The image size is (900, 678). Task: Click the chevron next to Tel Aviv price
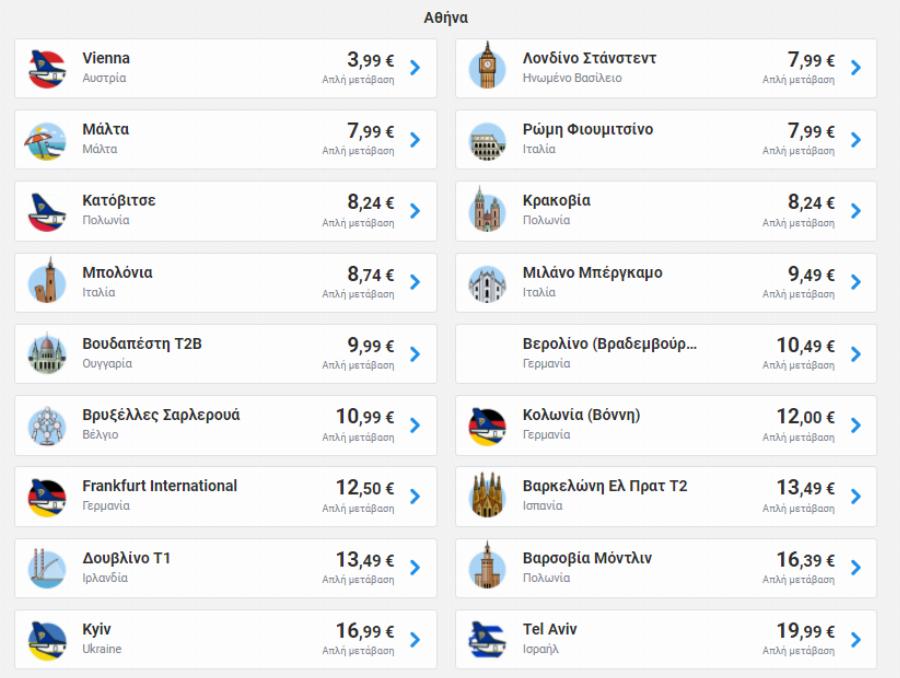(x=855, y=639)
